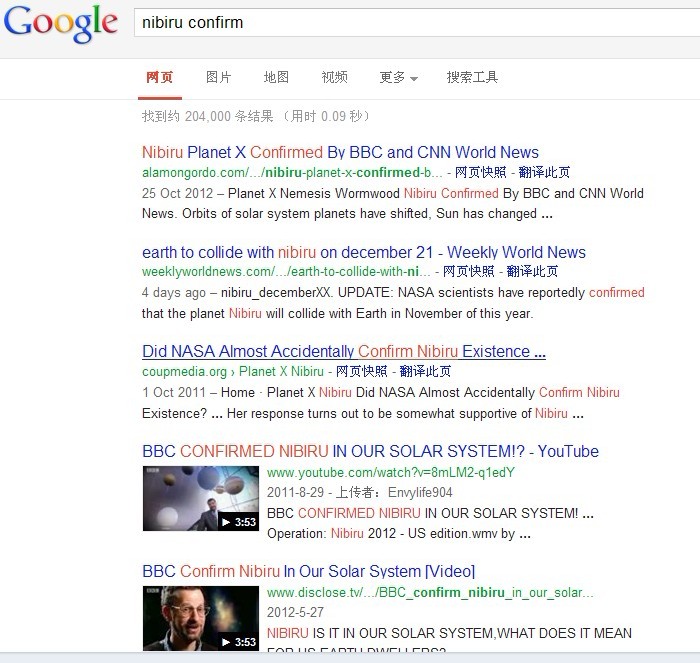The height and width of the screenshot is (663, 700).
Task: Click the play icon on the disclose.tv thumbnail
Action: (226, 642)
